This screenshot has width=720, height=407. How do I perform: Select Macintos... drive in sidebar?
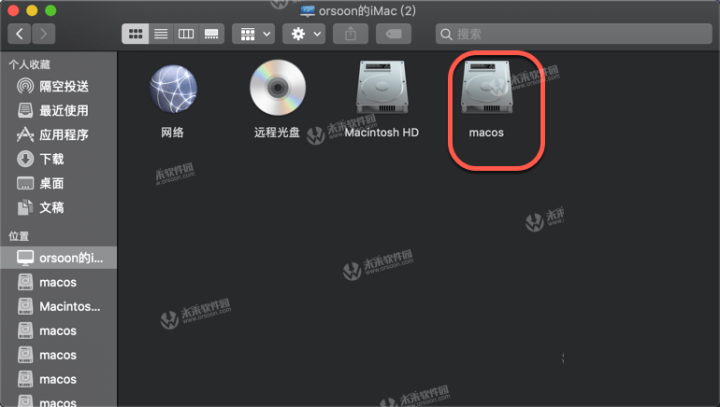point(58,306)
